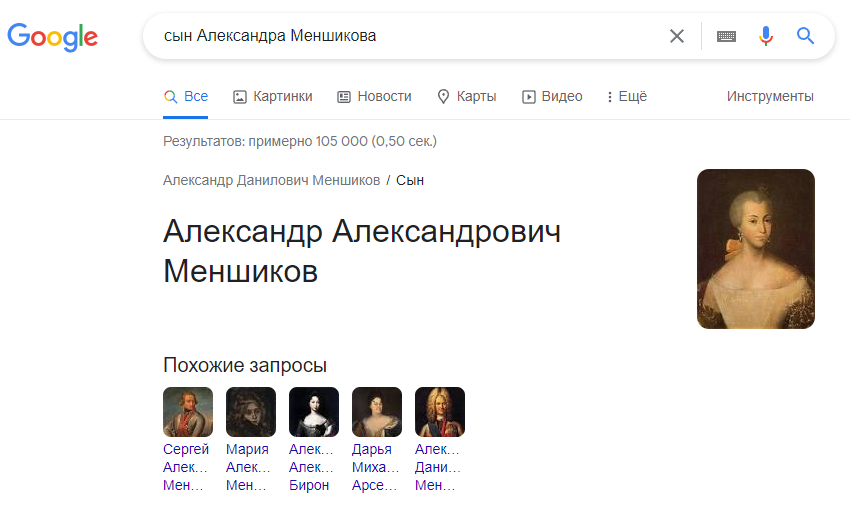Select the Все results tab
Image resolution: width=850 pixels, height=508 pixels.
coord(185,97)
